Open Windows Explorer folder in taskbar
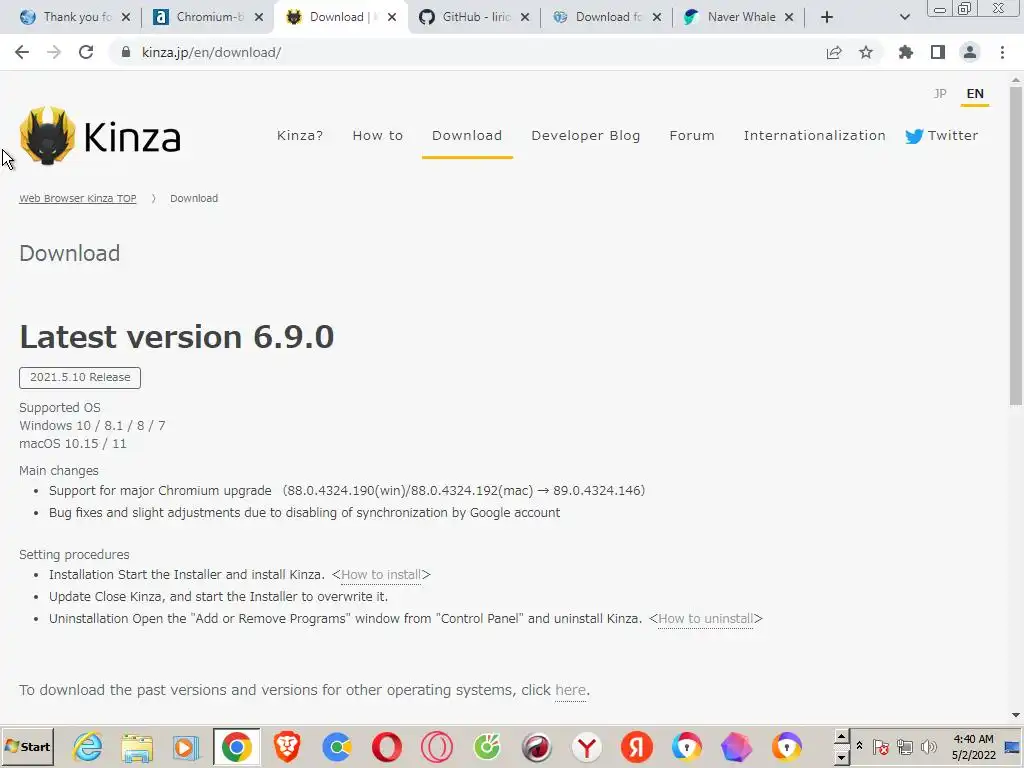This screenshot has height=768, width=1024. [137, 746]
